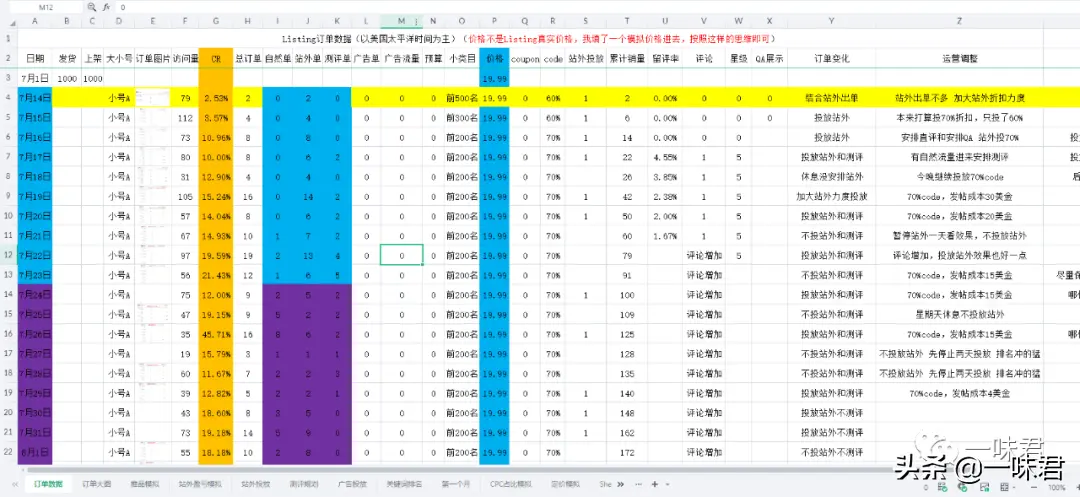Select the 站外投放 sheet tab
Viewport: 1080px width, 497px height.
pos(256,484)
